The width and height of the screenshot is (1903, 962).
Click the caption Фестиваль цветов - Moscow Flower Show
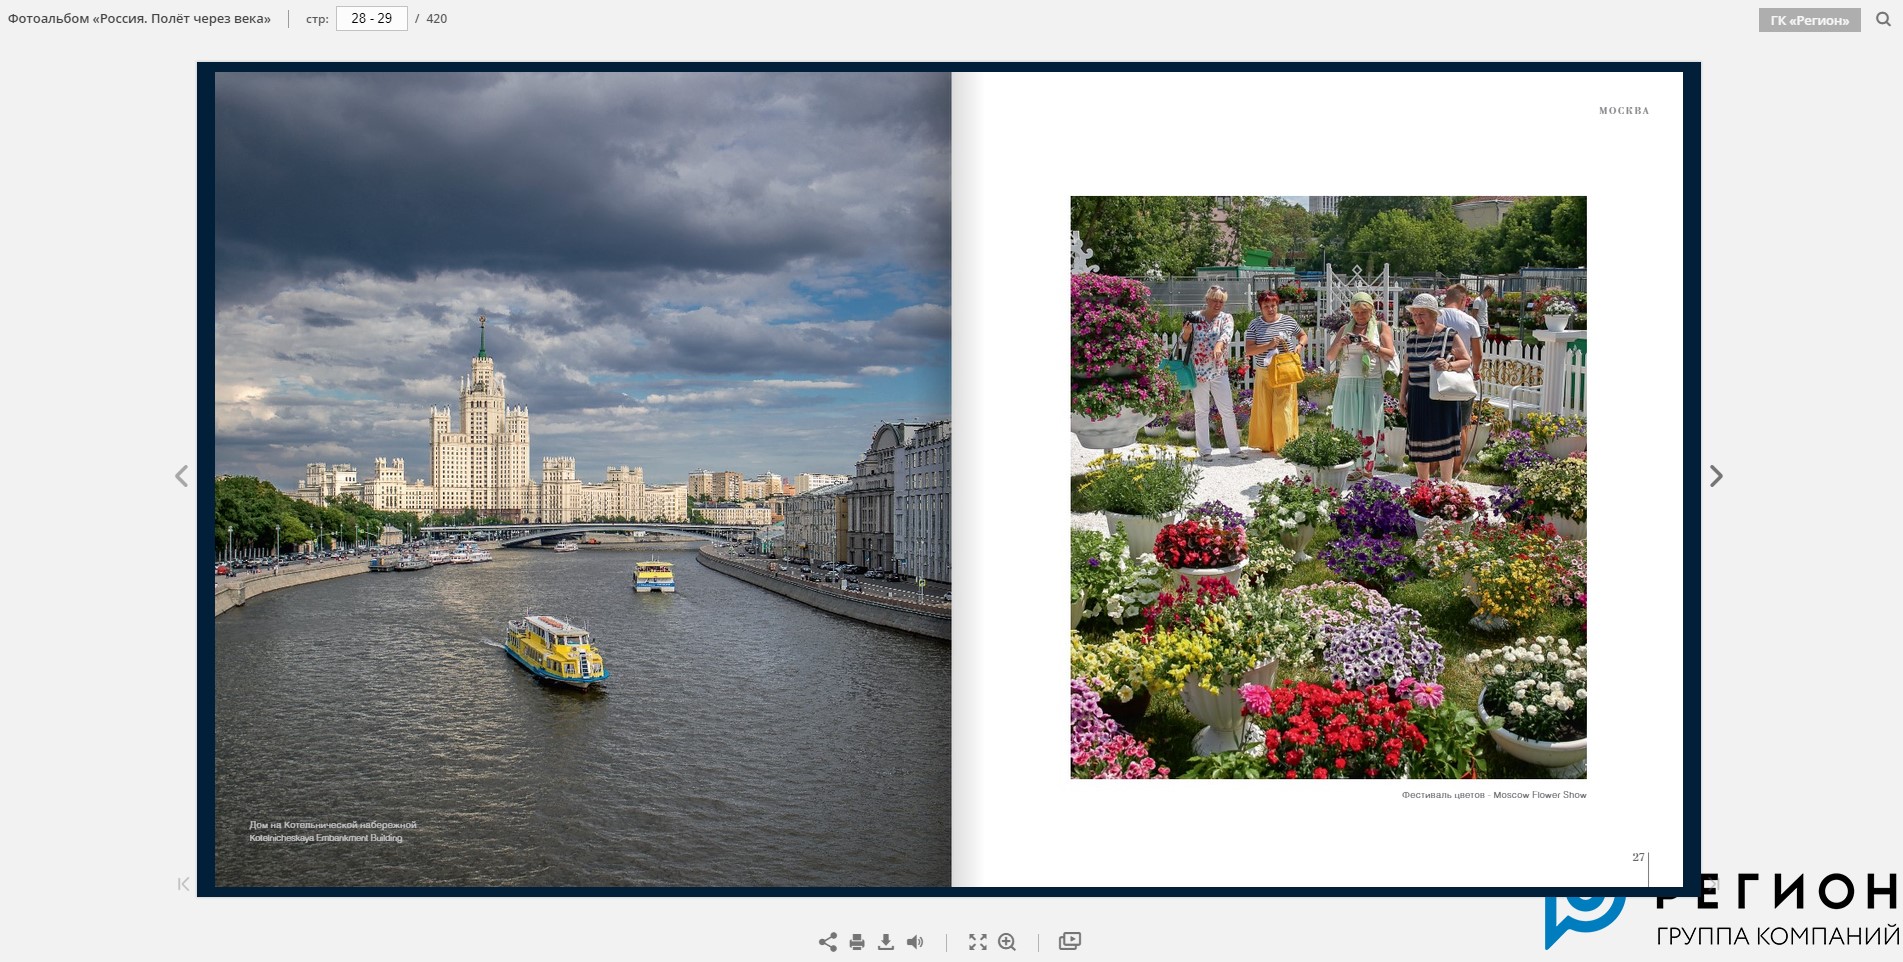[1494, 795]
